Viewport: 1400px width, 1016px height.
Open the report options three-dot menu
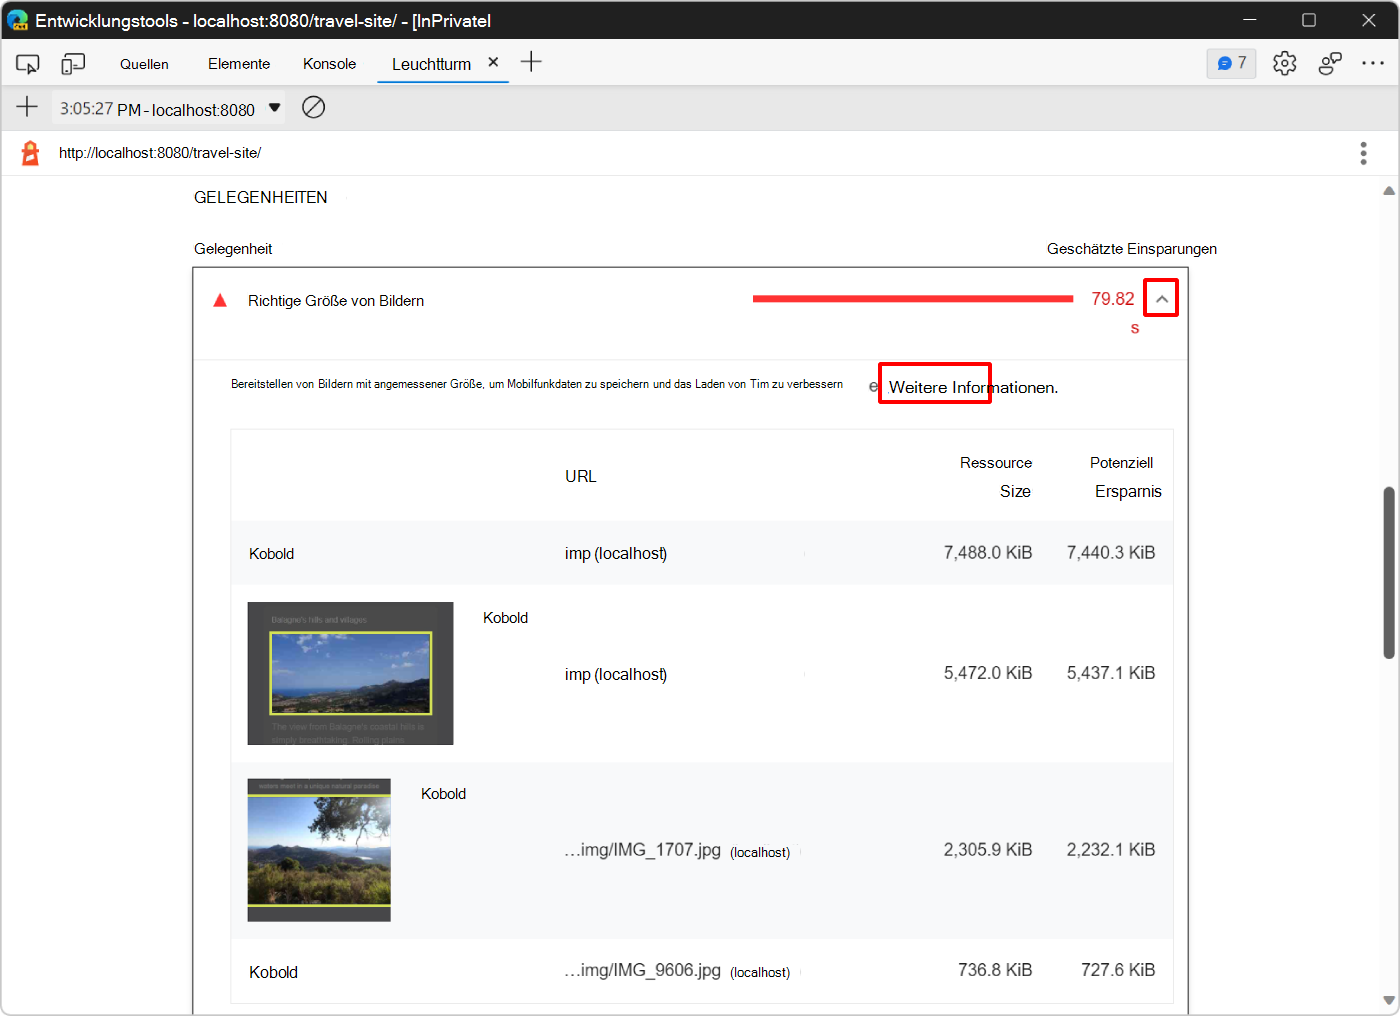pyautogui.click(x=1363, y=152)
